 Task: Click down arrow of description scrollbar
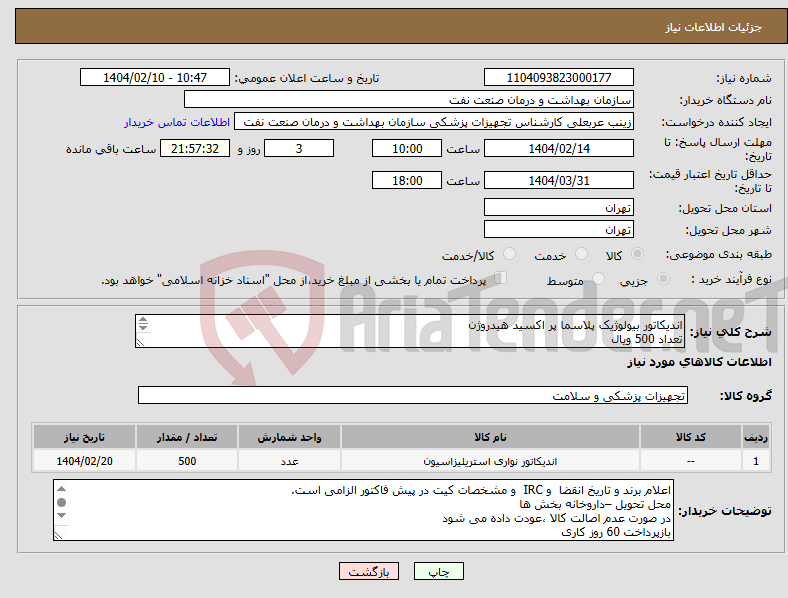click(x=143, y=328)
